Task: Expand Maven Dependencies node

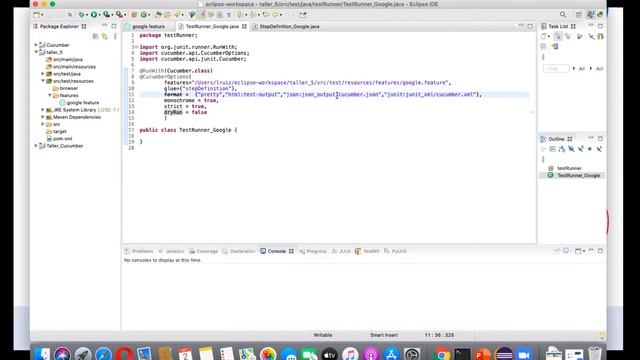Action: tap(43, 117)
